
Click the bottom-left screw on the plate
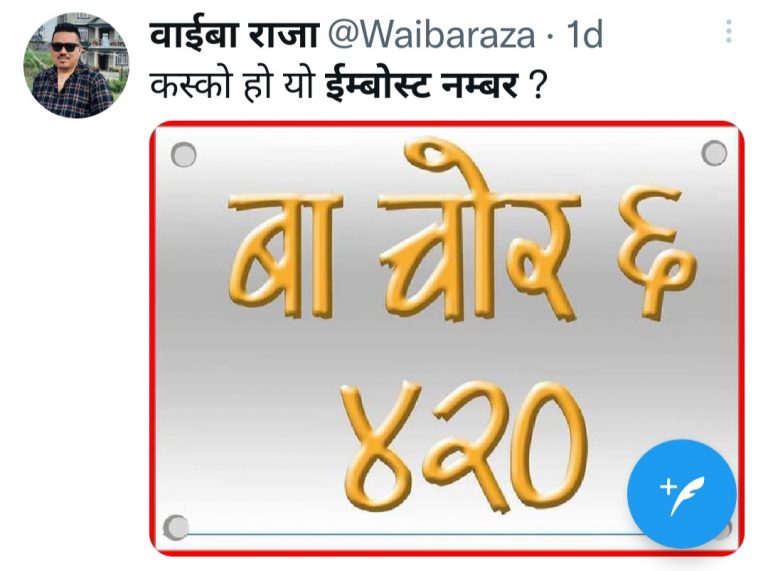tap(176, 527)
